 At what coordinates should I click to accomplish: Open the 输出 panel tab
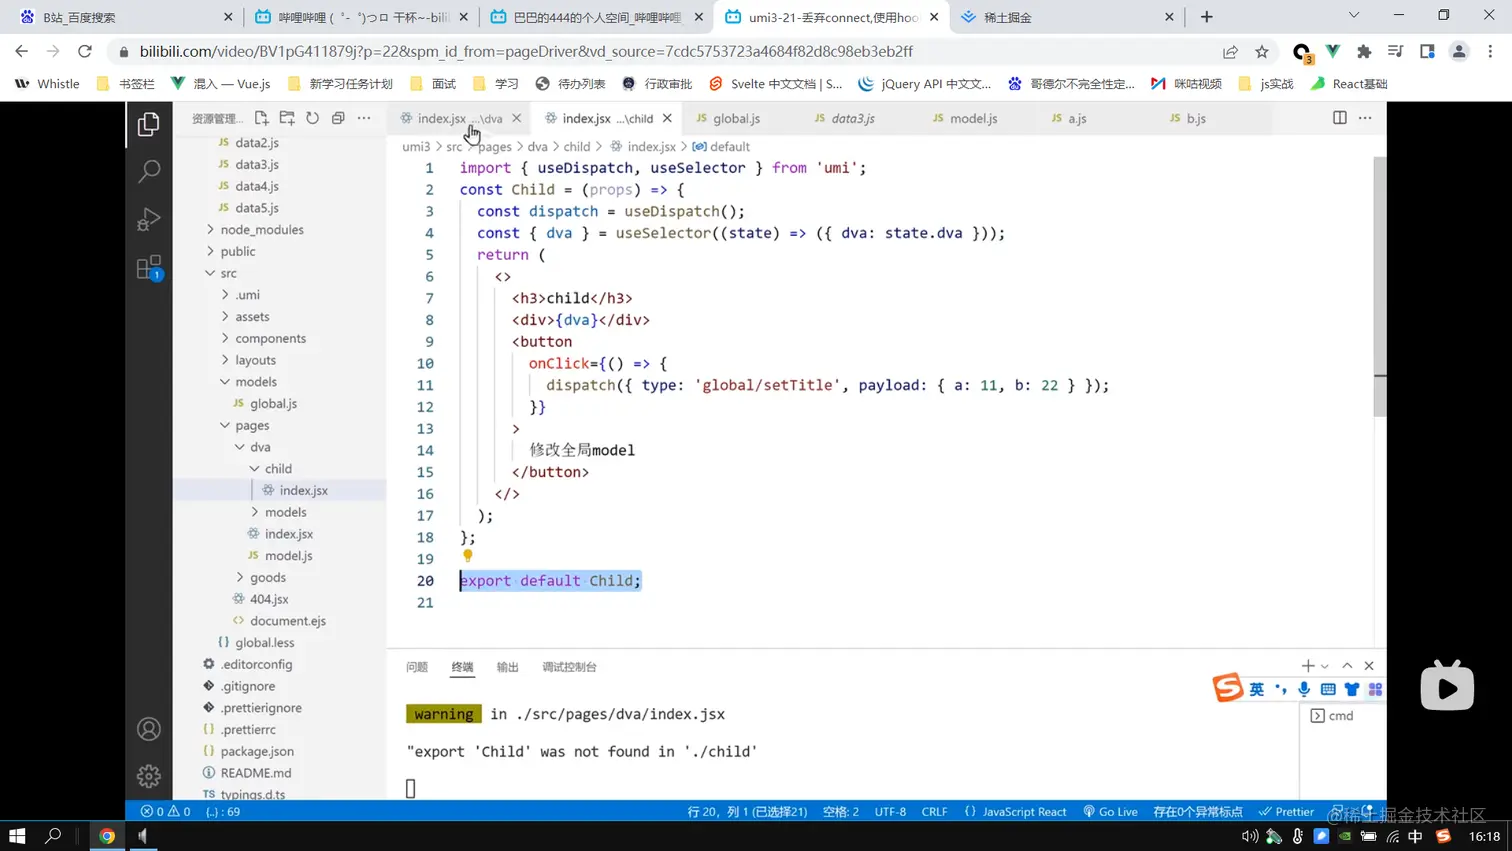tap(508, 667)
